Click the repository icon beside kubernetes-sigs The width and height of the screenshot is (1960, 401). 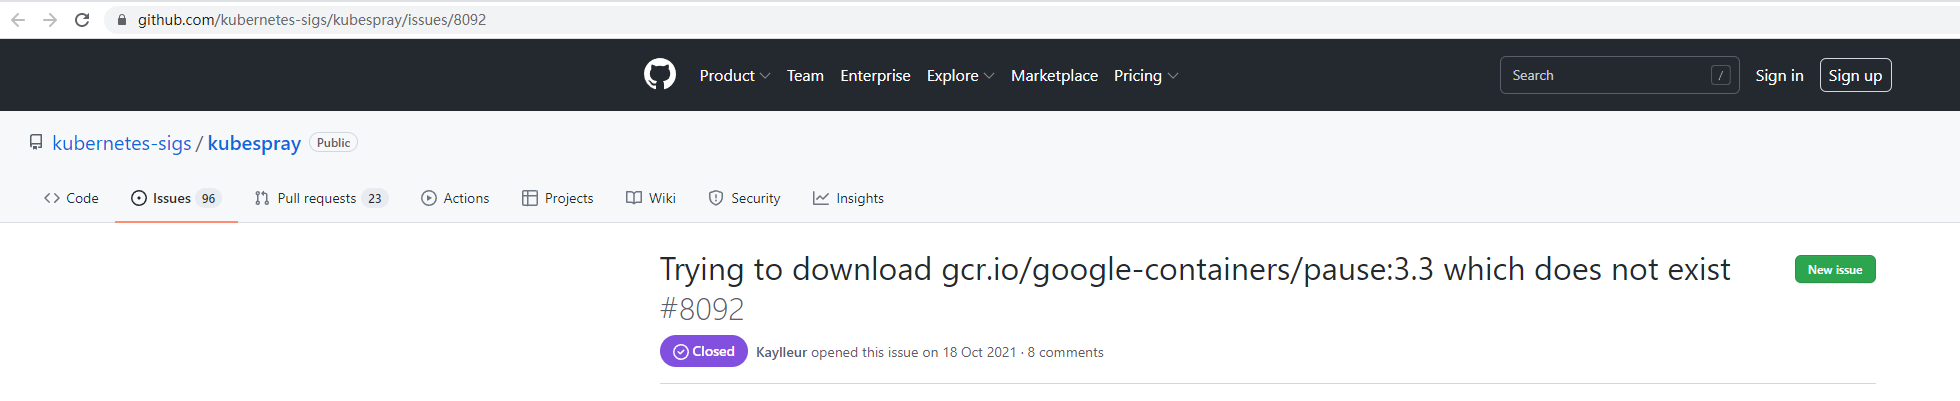point(36,143)
